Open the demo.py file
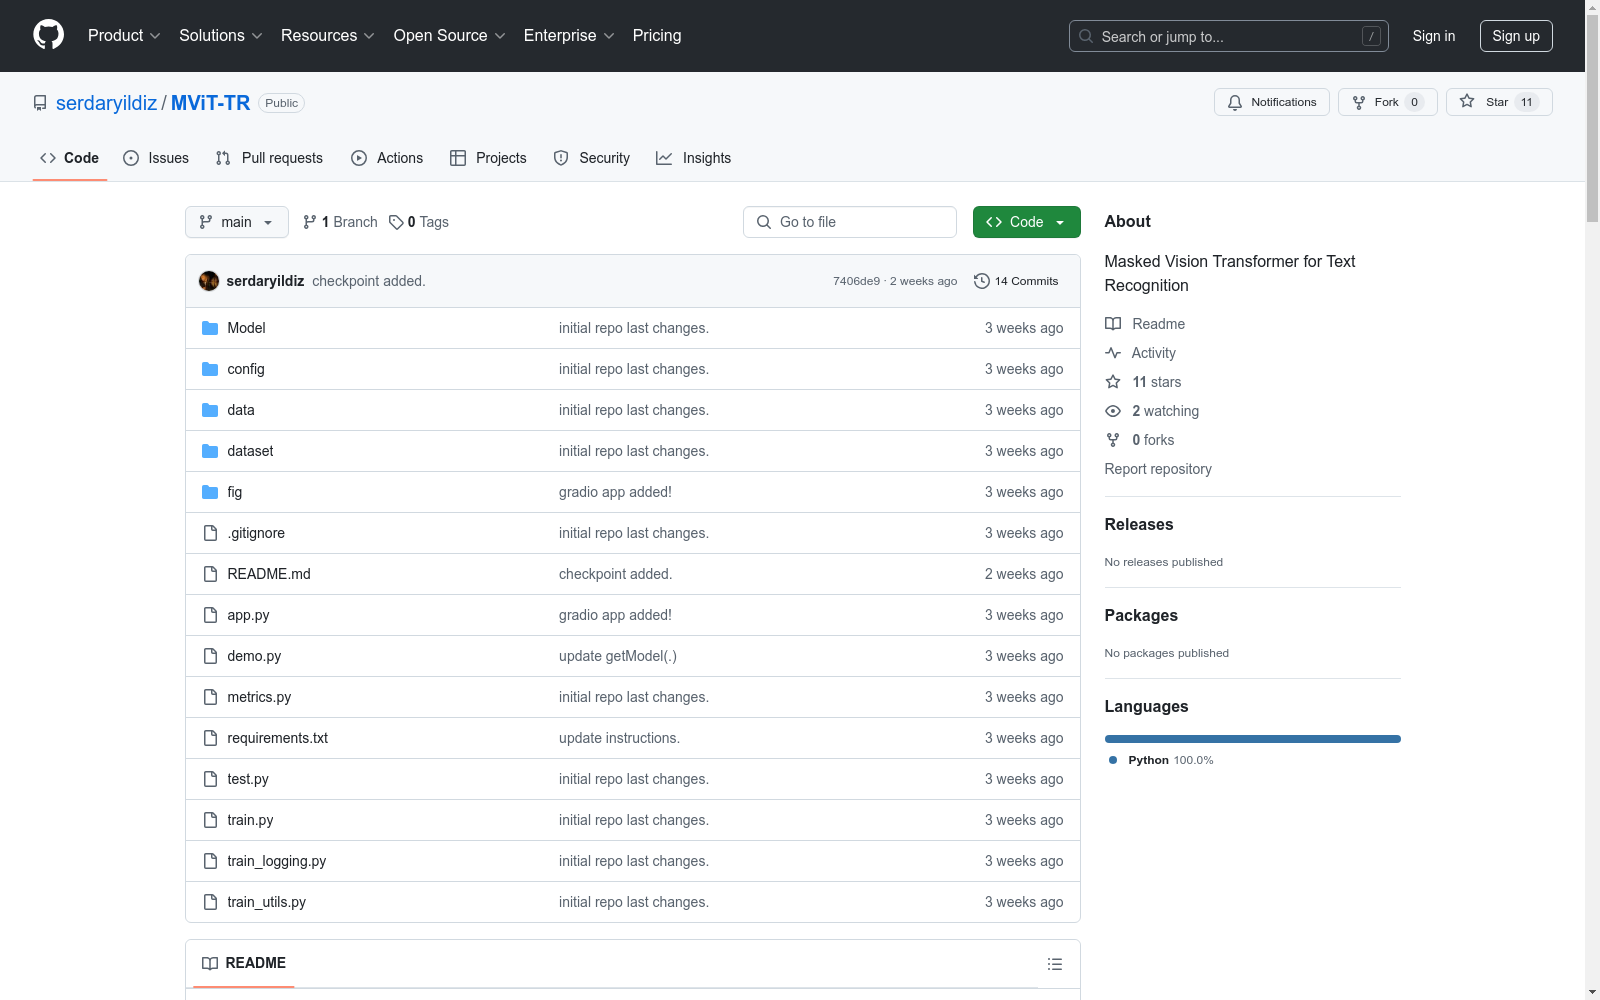This screenshot has height=1000, width=1600. click(x=254, y=656)
